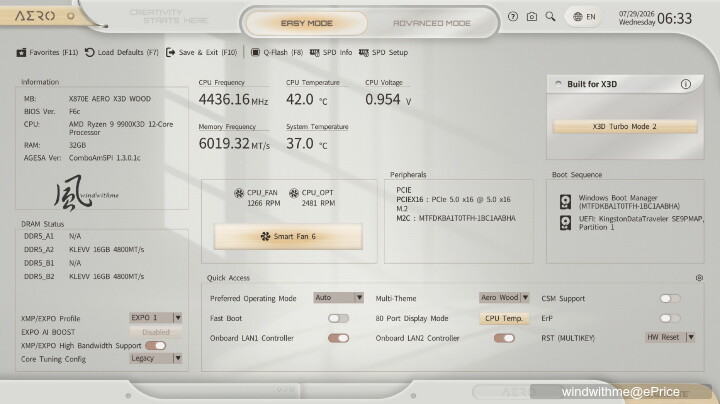Open RST (MULTIKEY) HW Reset dropdown
Viewport: 720px width, 404px height.
670,337
